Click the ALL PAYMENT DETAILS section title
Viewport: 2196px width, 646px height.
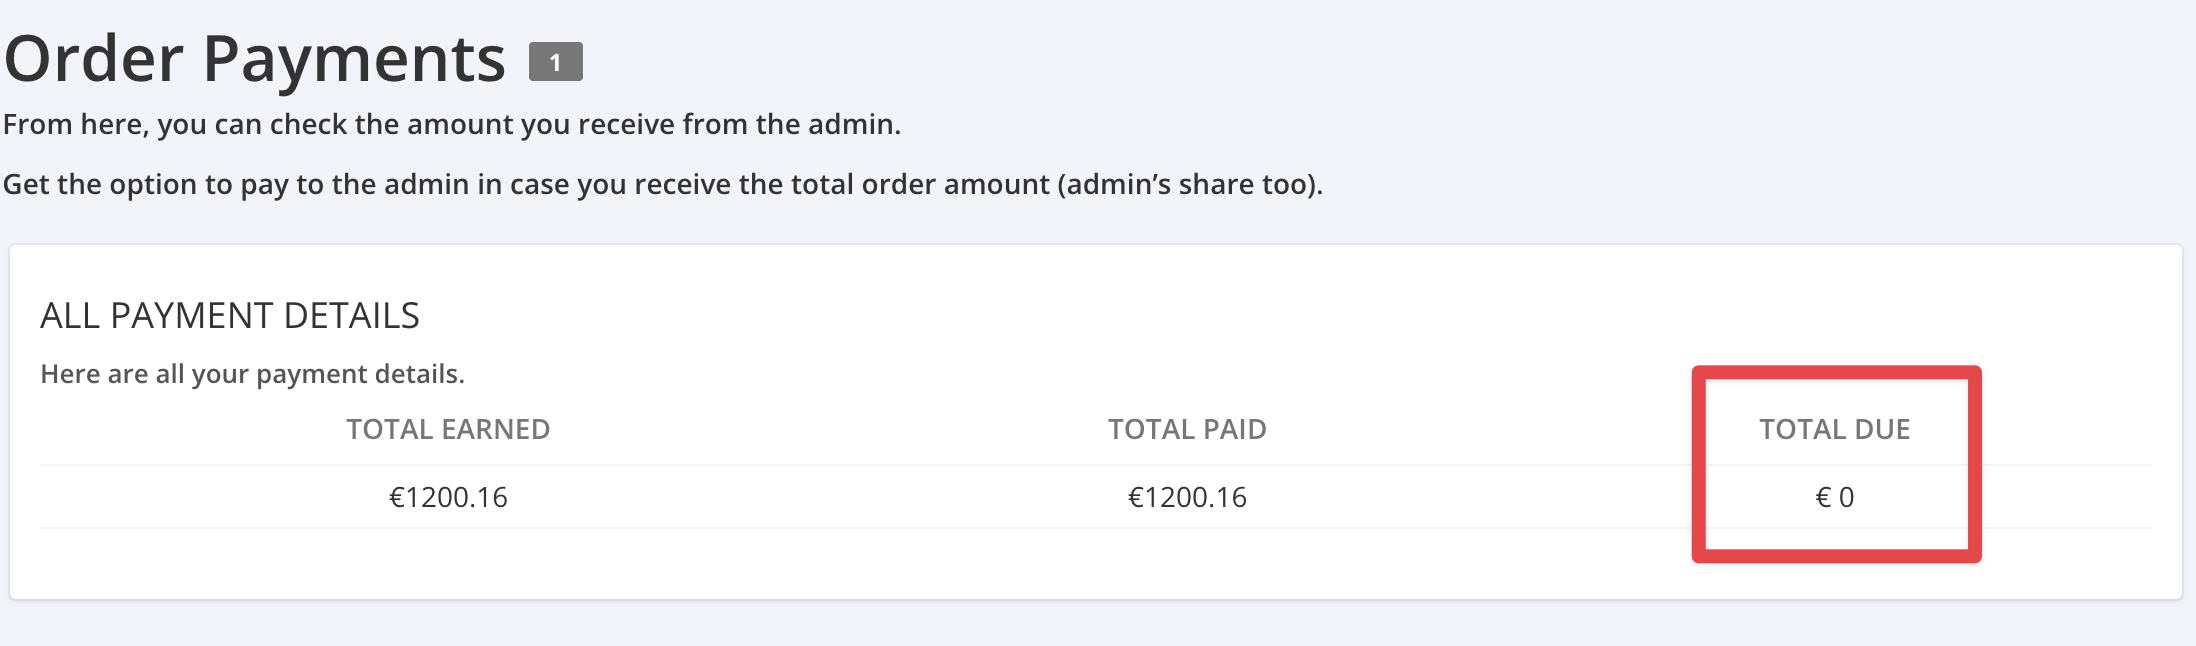pyautogui.click(x=230, y=316)
